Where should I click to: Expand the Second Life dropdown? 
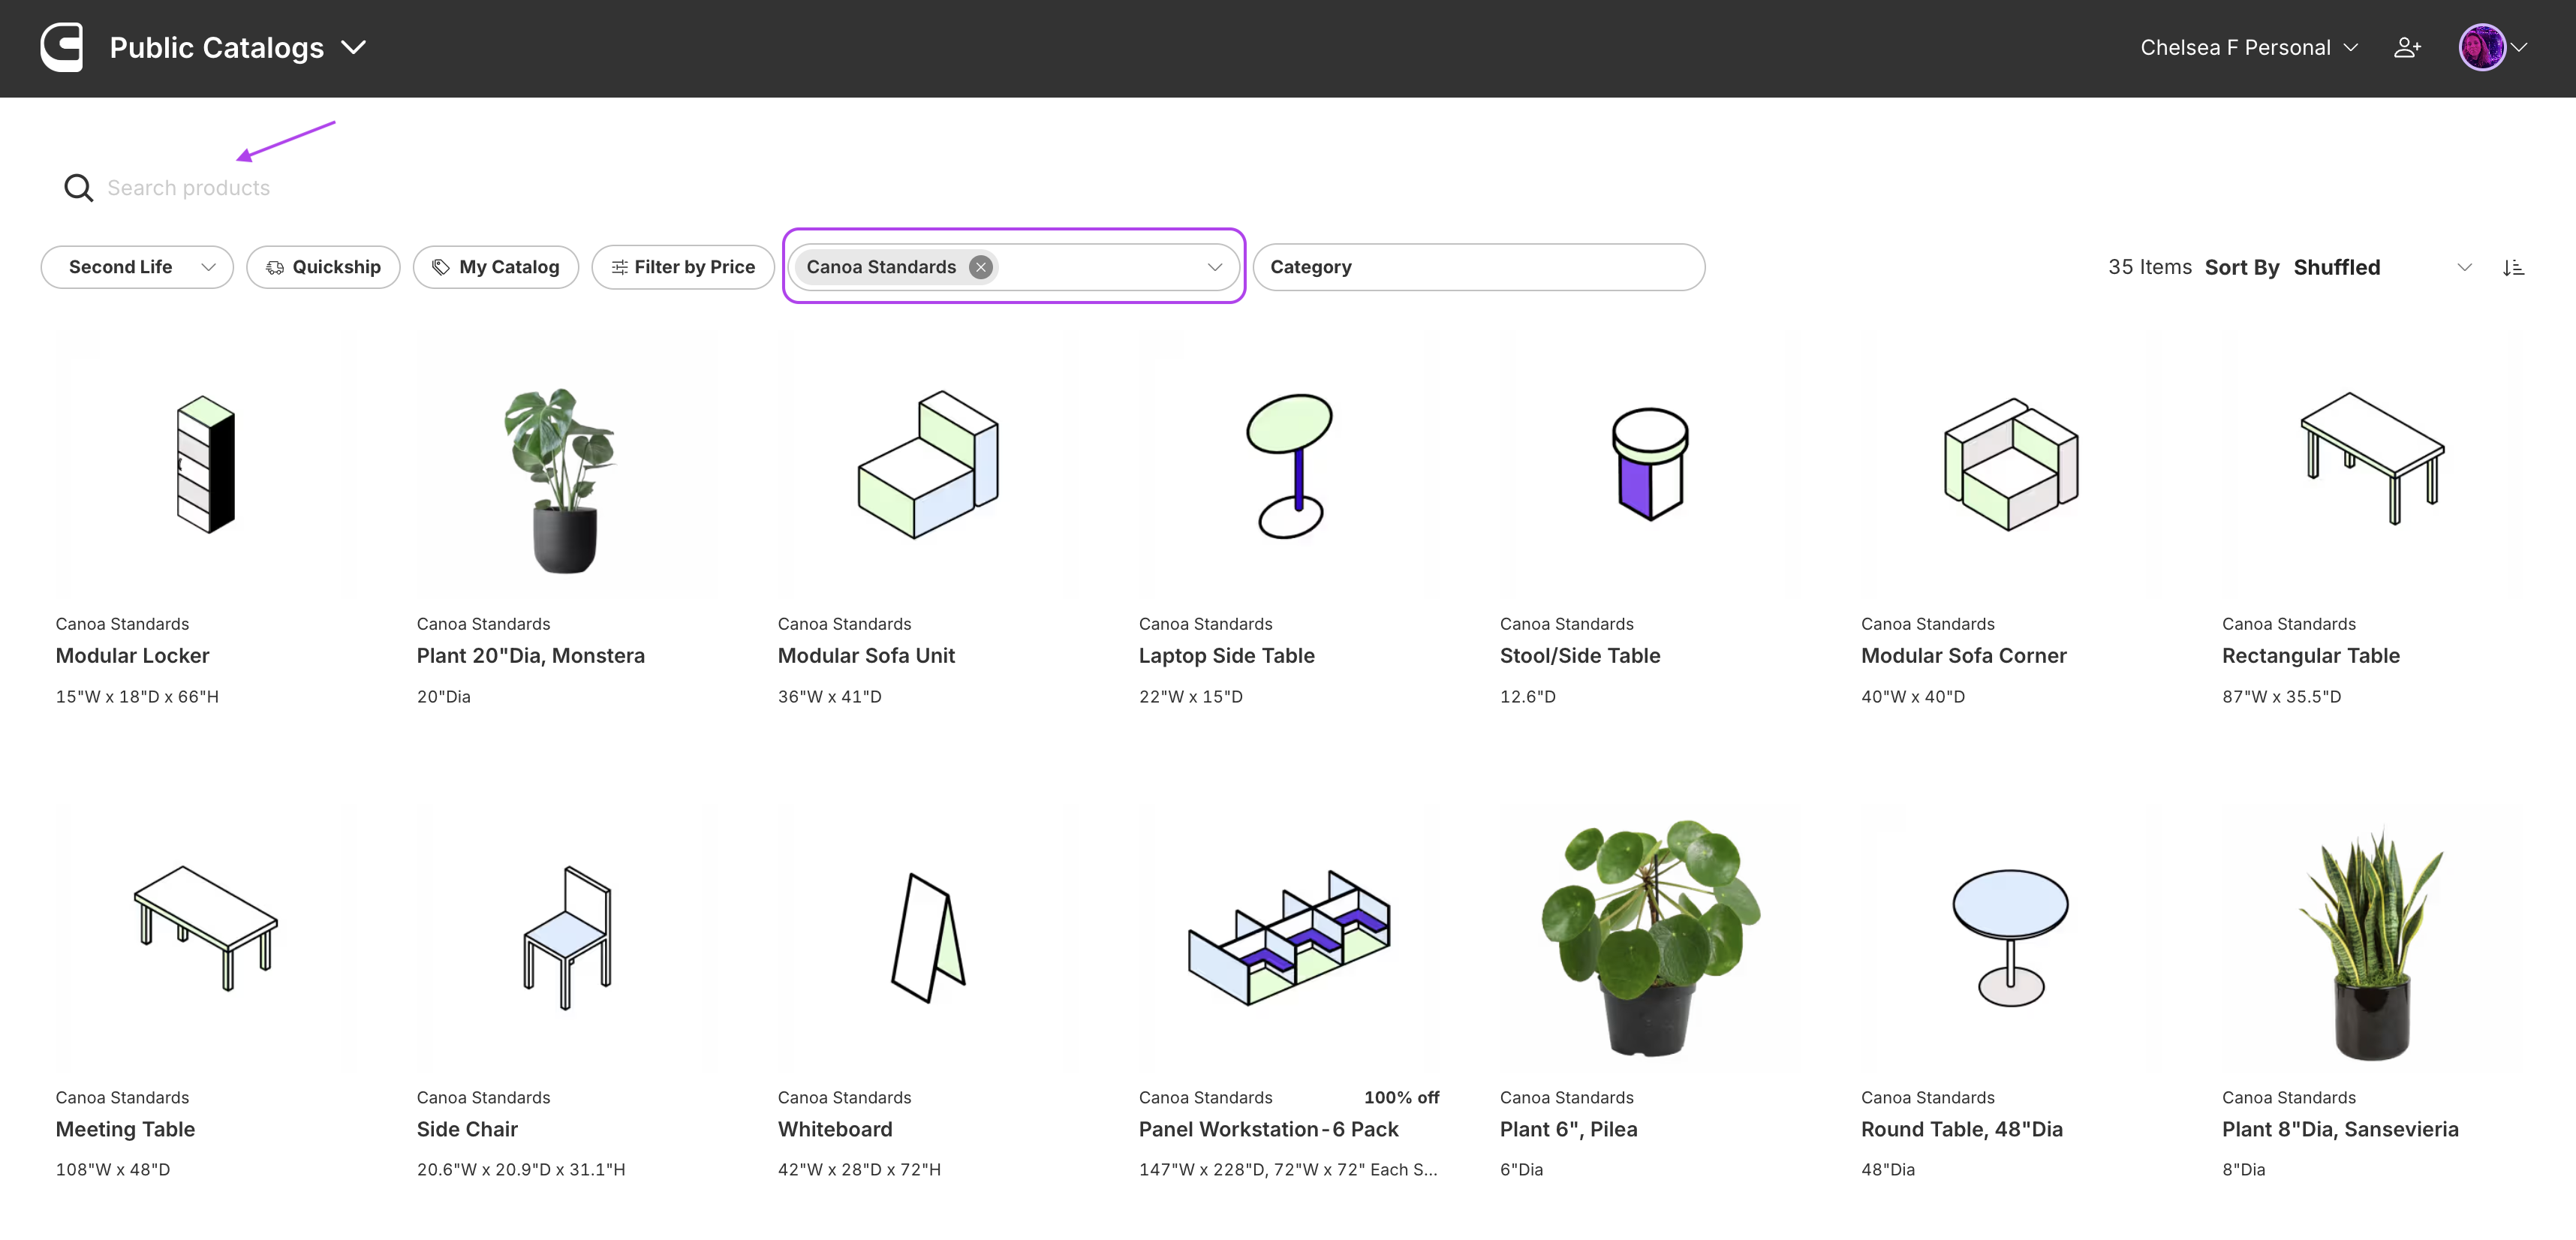point(137,267)
